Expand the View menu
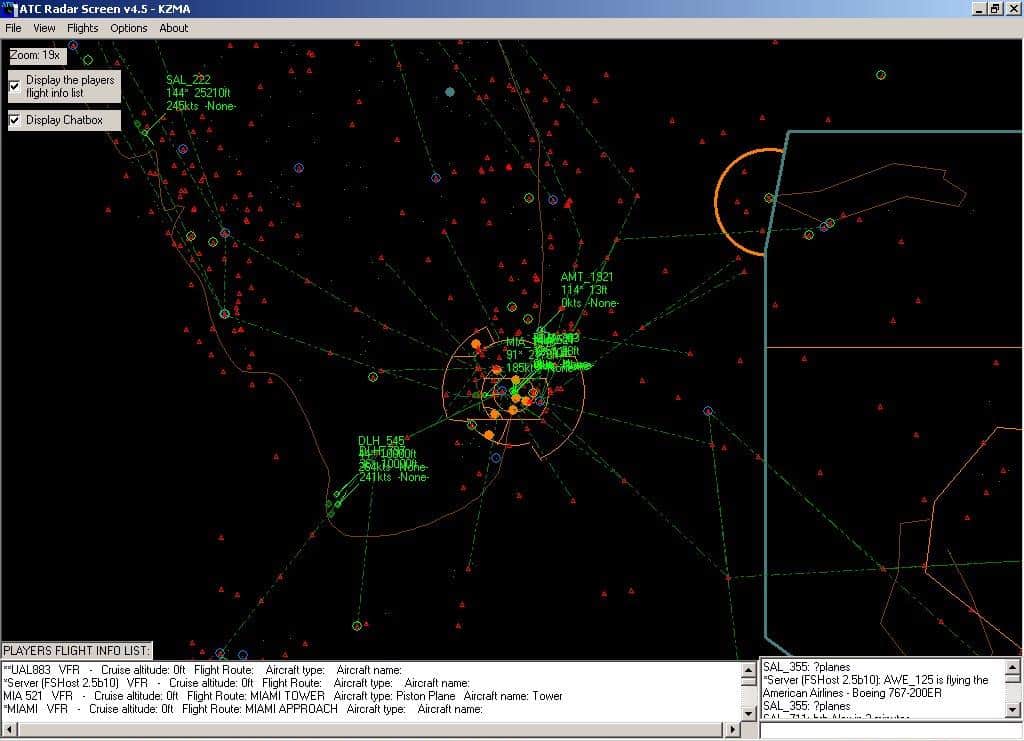 pos(44,28)
